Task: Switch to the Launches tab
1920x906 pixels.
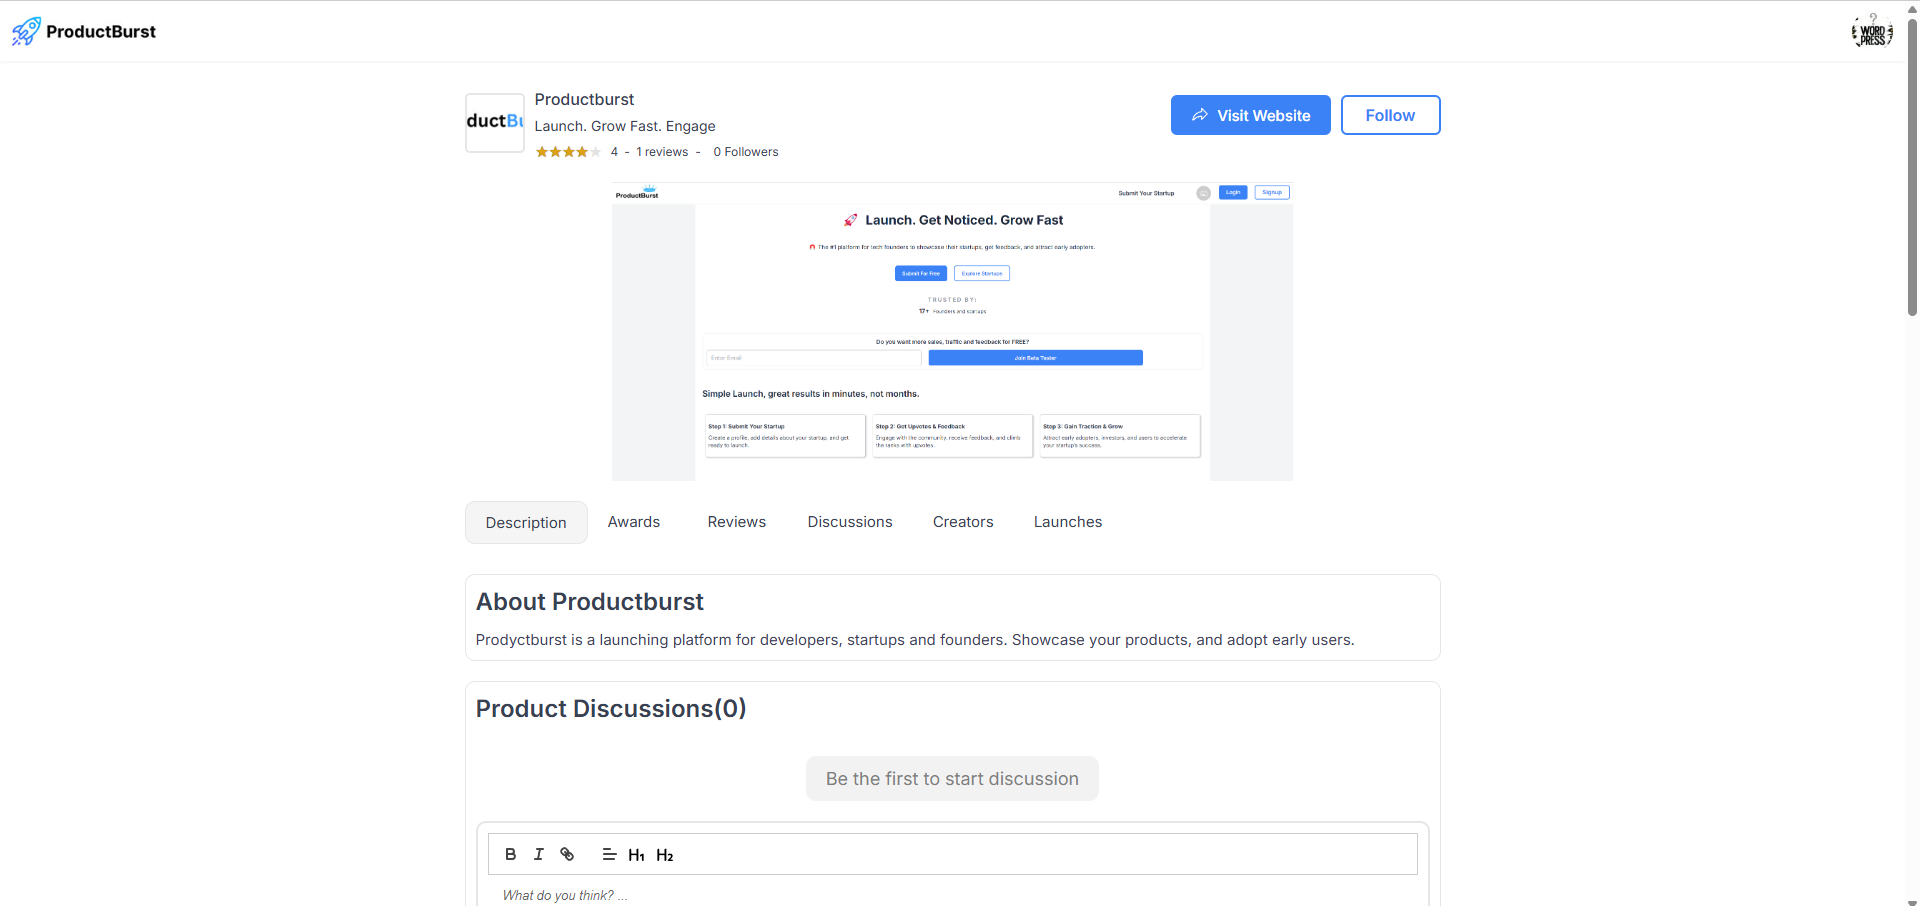Action: [1068, 522]
